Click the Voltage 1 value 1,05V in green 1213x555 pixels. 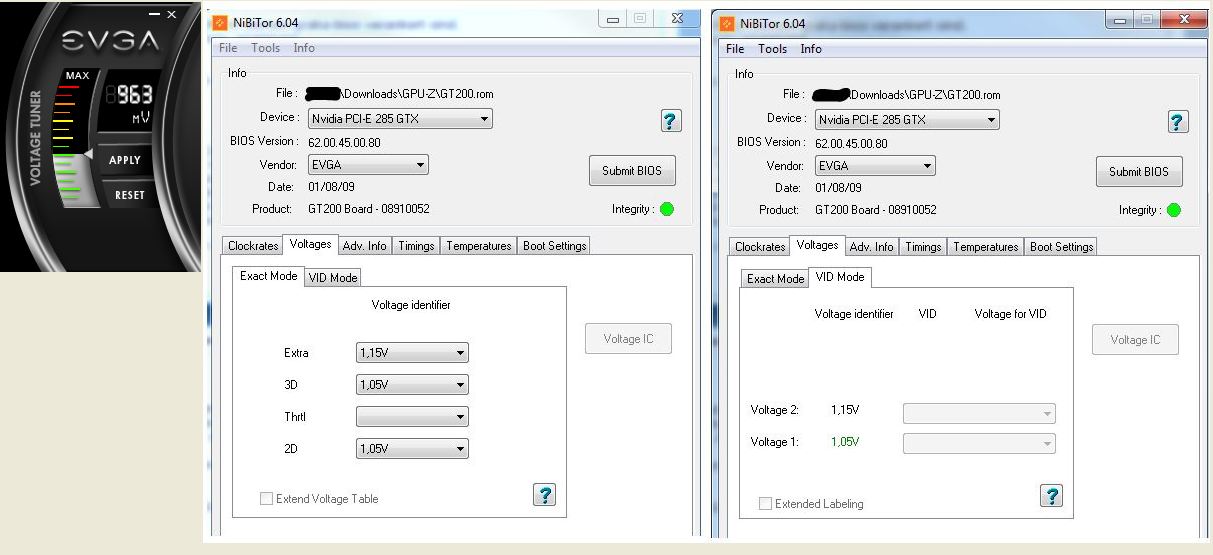pos(845,442)
